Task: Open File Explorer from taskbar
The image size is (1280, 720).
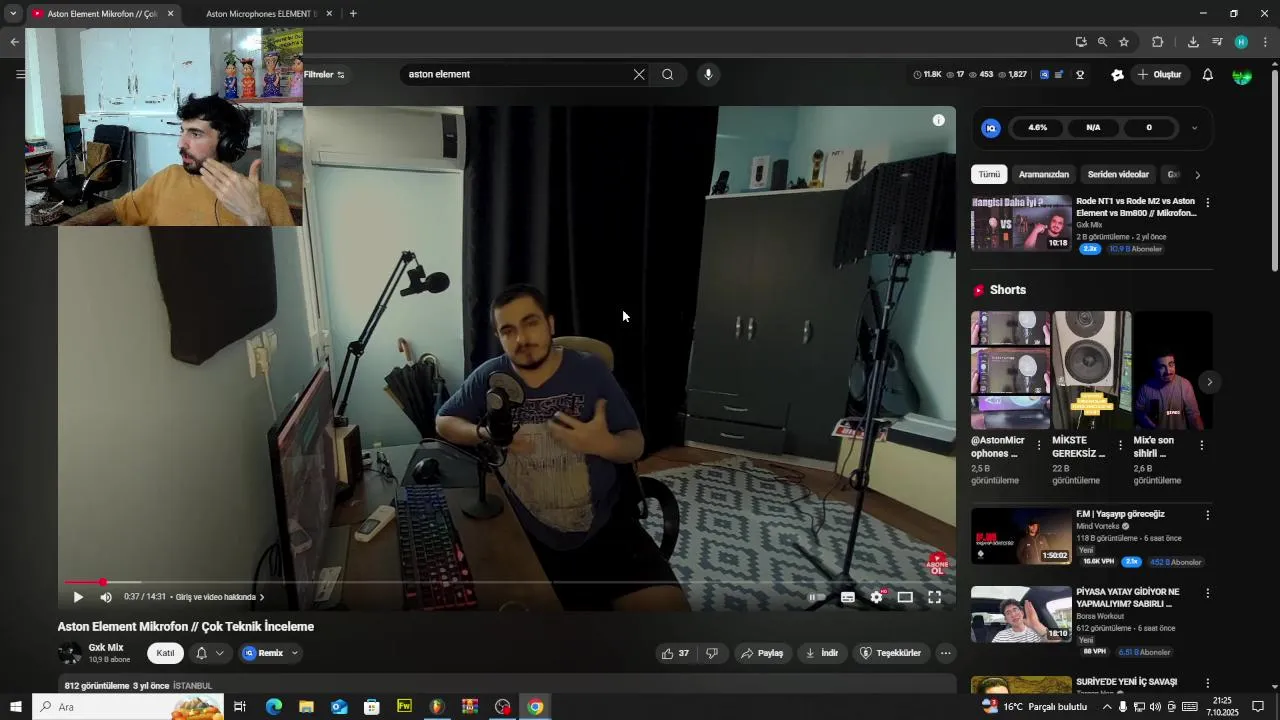Action: [306, 707]
